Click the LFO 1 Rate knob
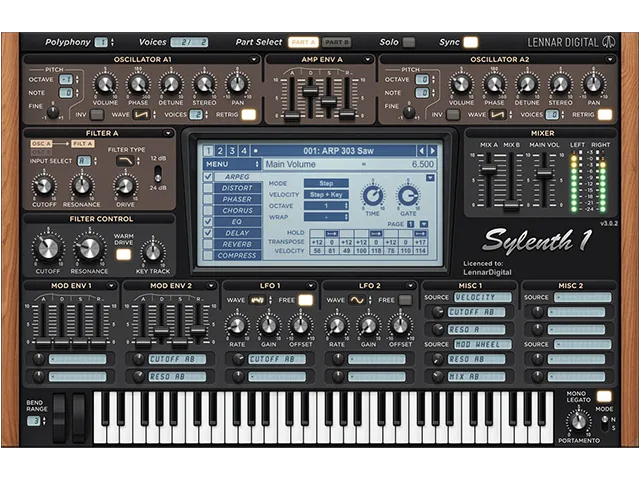Image resolution: width=640 pixels, height=480 pixels. click(237, 326)
